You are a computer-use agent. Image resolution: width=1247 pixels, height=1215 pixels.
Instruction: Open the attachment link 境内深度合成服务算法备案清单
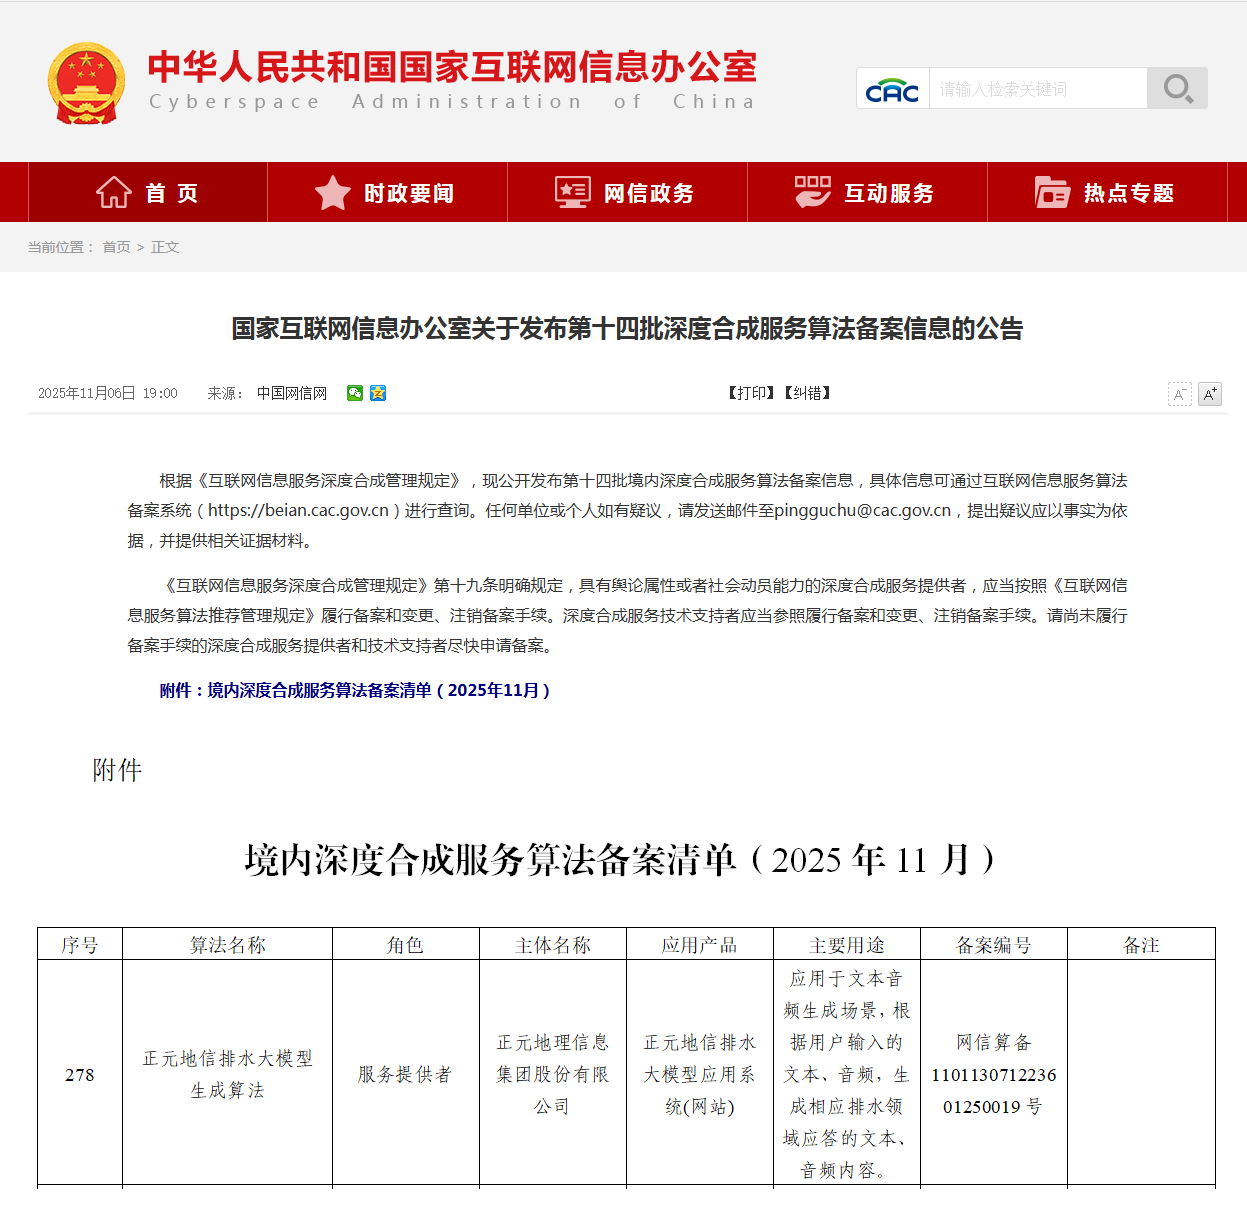coord(355,690)
